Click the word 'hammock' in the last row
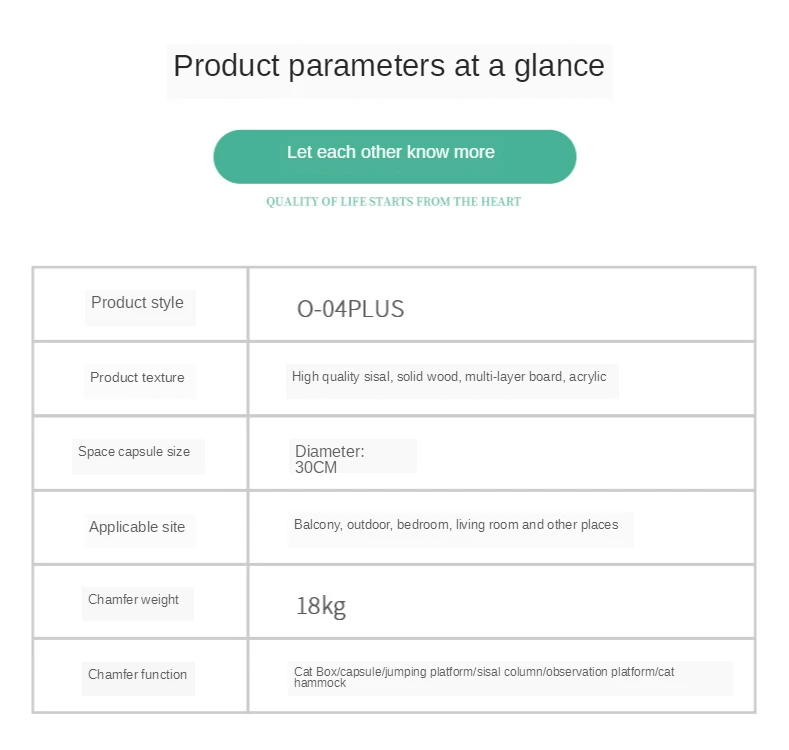The height and width of the screenshot is (750, 789). tap(320, 683)
